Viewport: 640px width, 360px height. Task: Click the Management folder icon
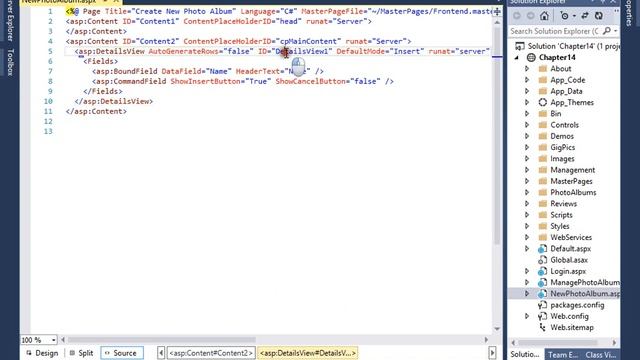[542, 170]
